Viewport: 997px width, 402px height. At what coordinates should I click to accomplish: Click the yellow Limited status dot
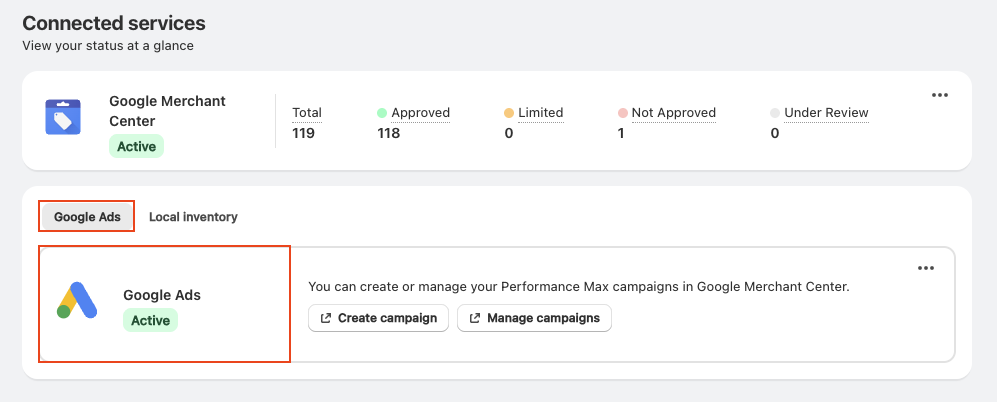pos(509,113)
